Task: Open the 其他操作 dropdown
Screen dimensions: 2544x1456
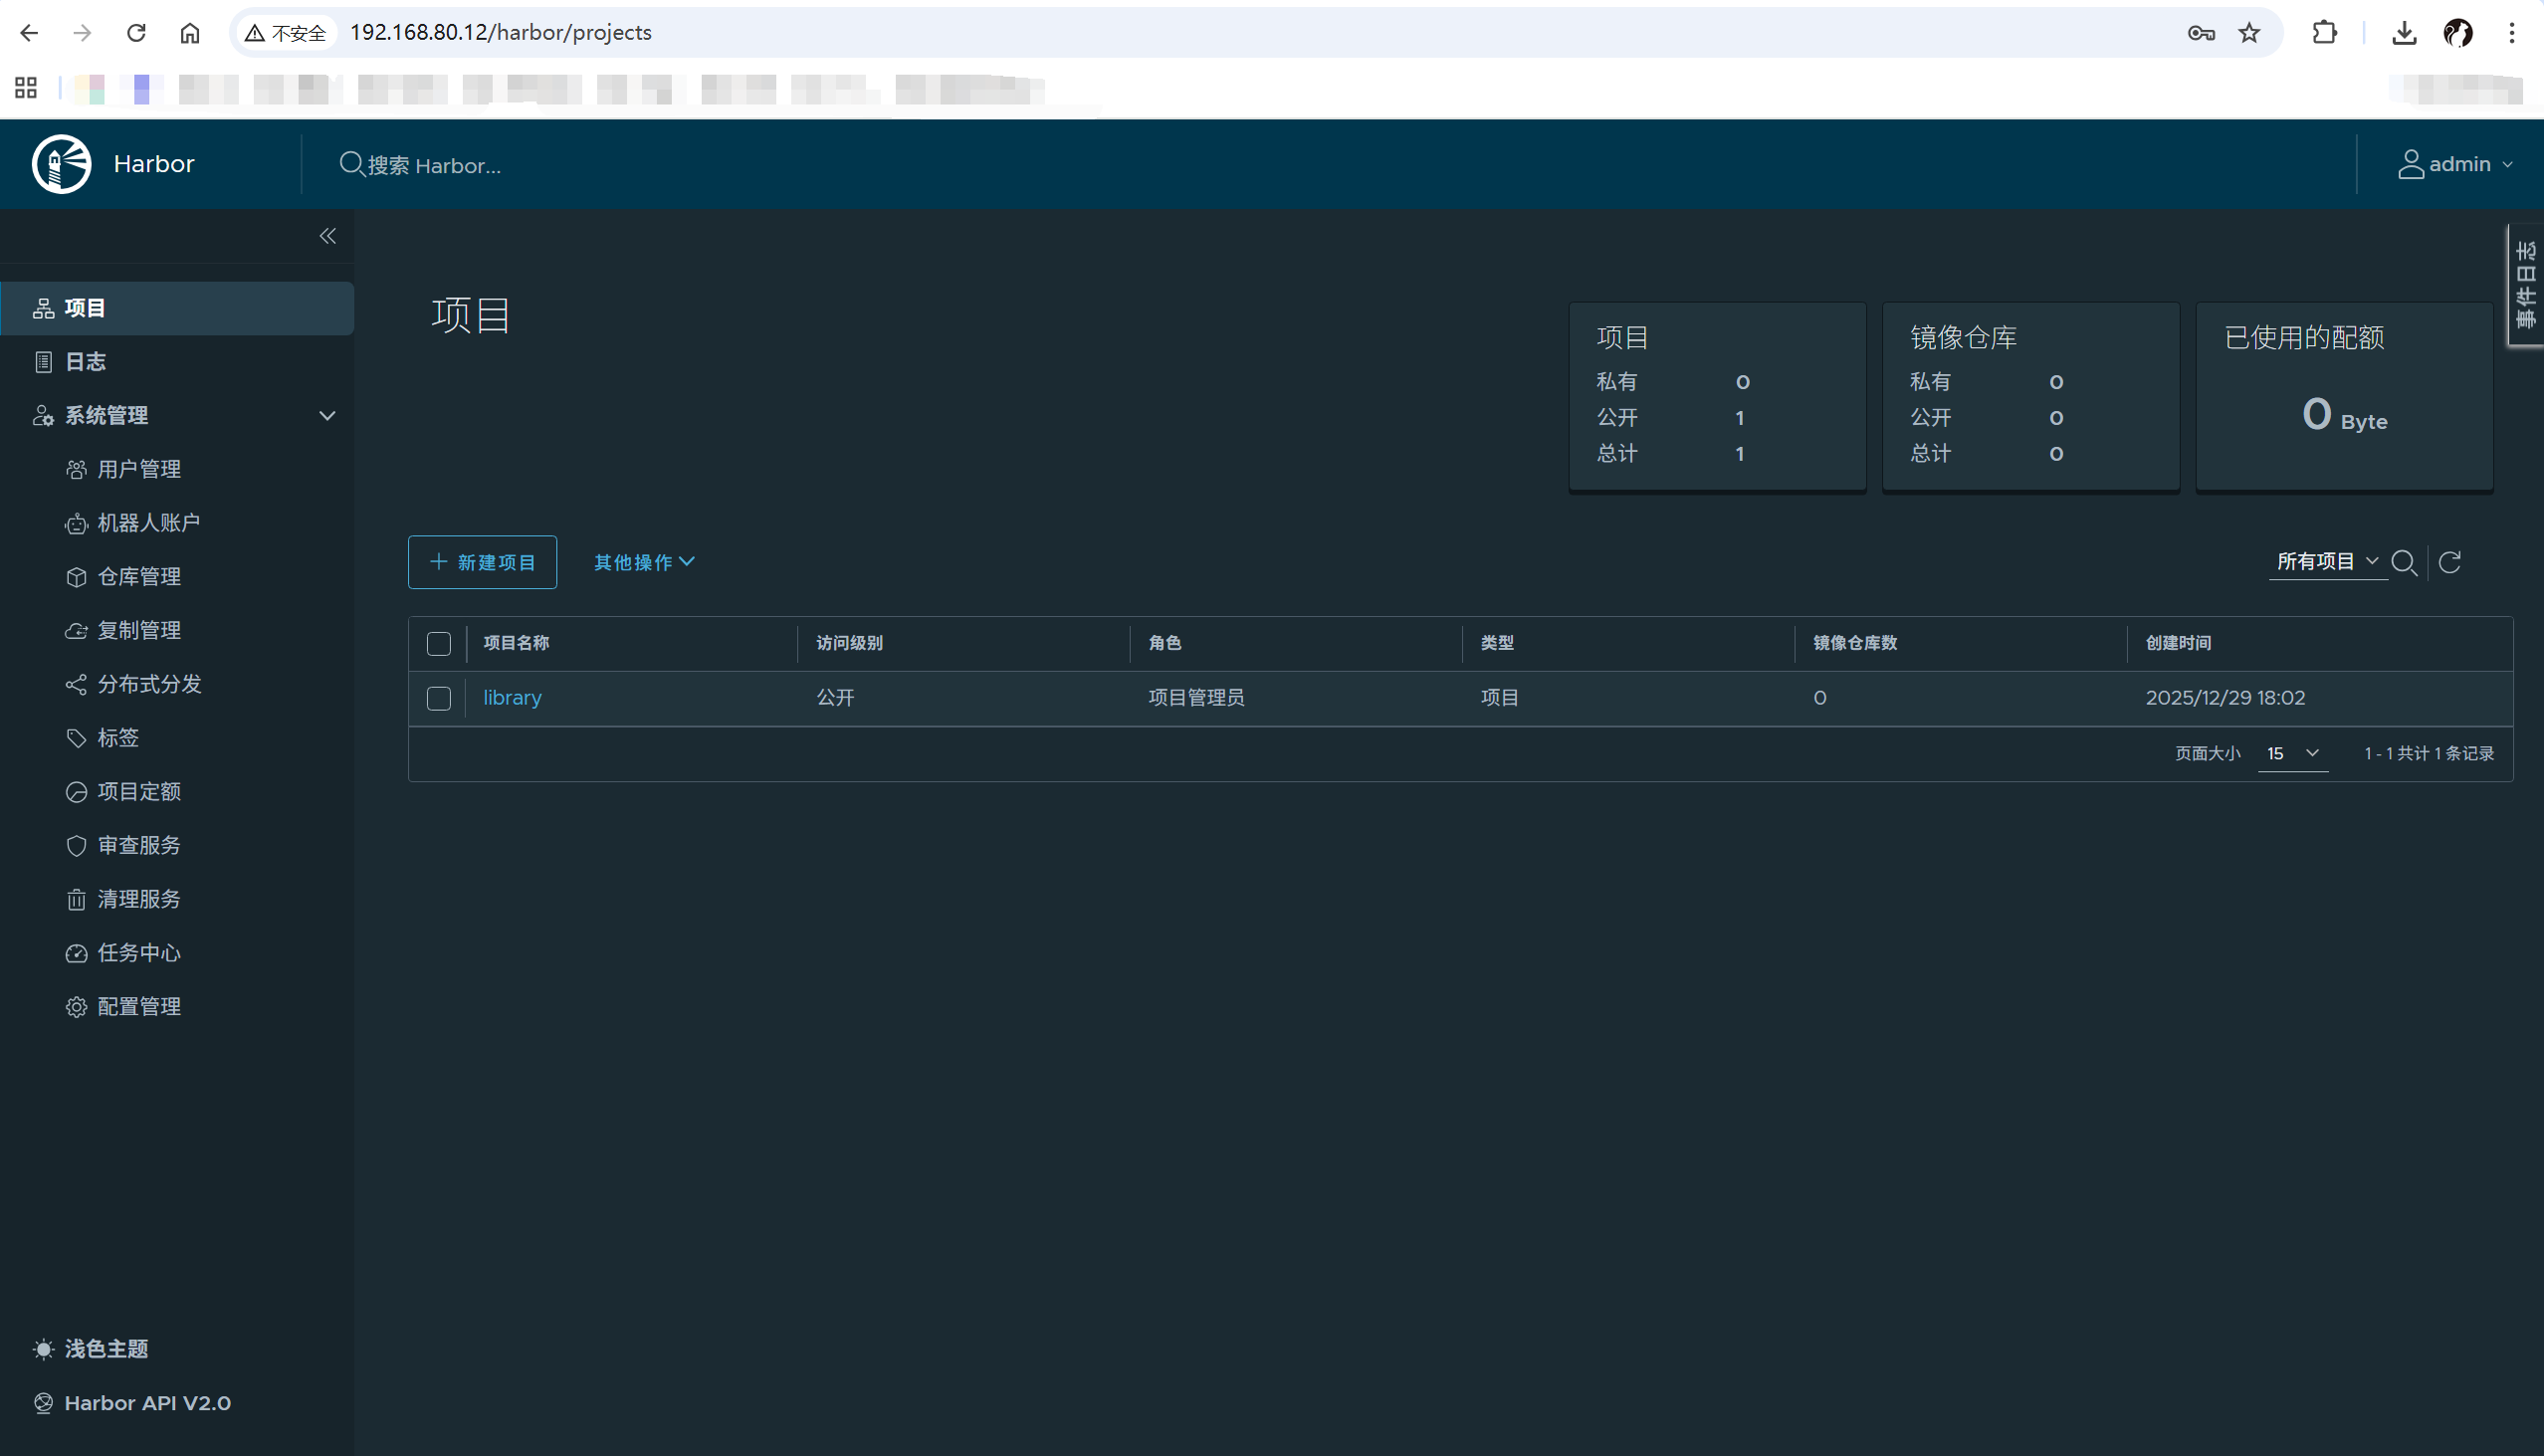Action: click(x=643, y=562)
